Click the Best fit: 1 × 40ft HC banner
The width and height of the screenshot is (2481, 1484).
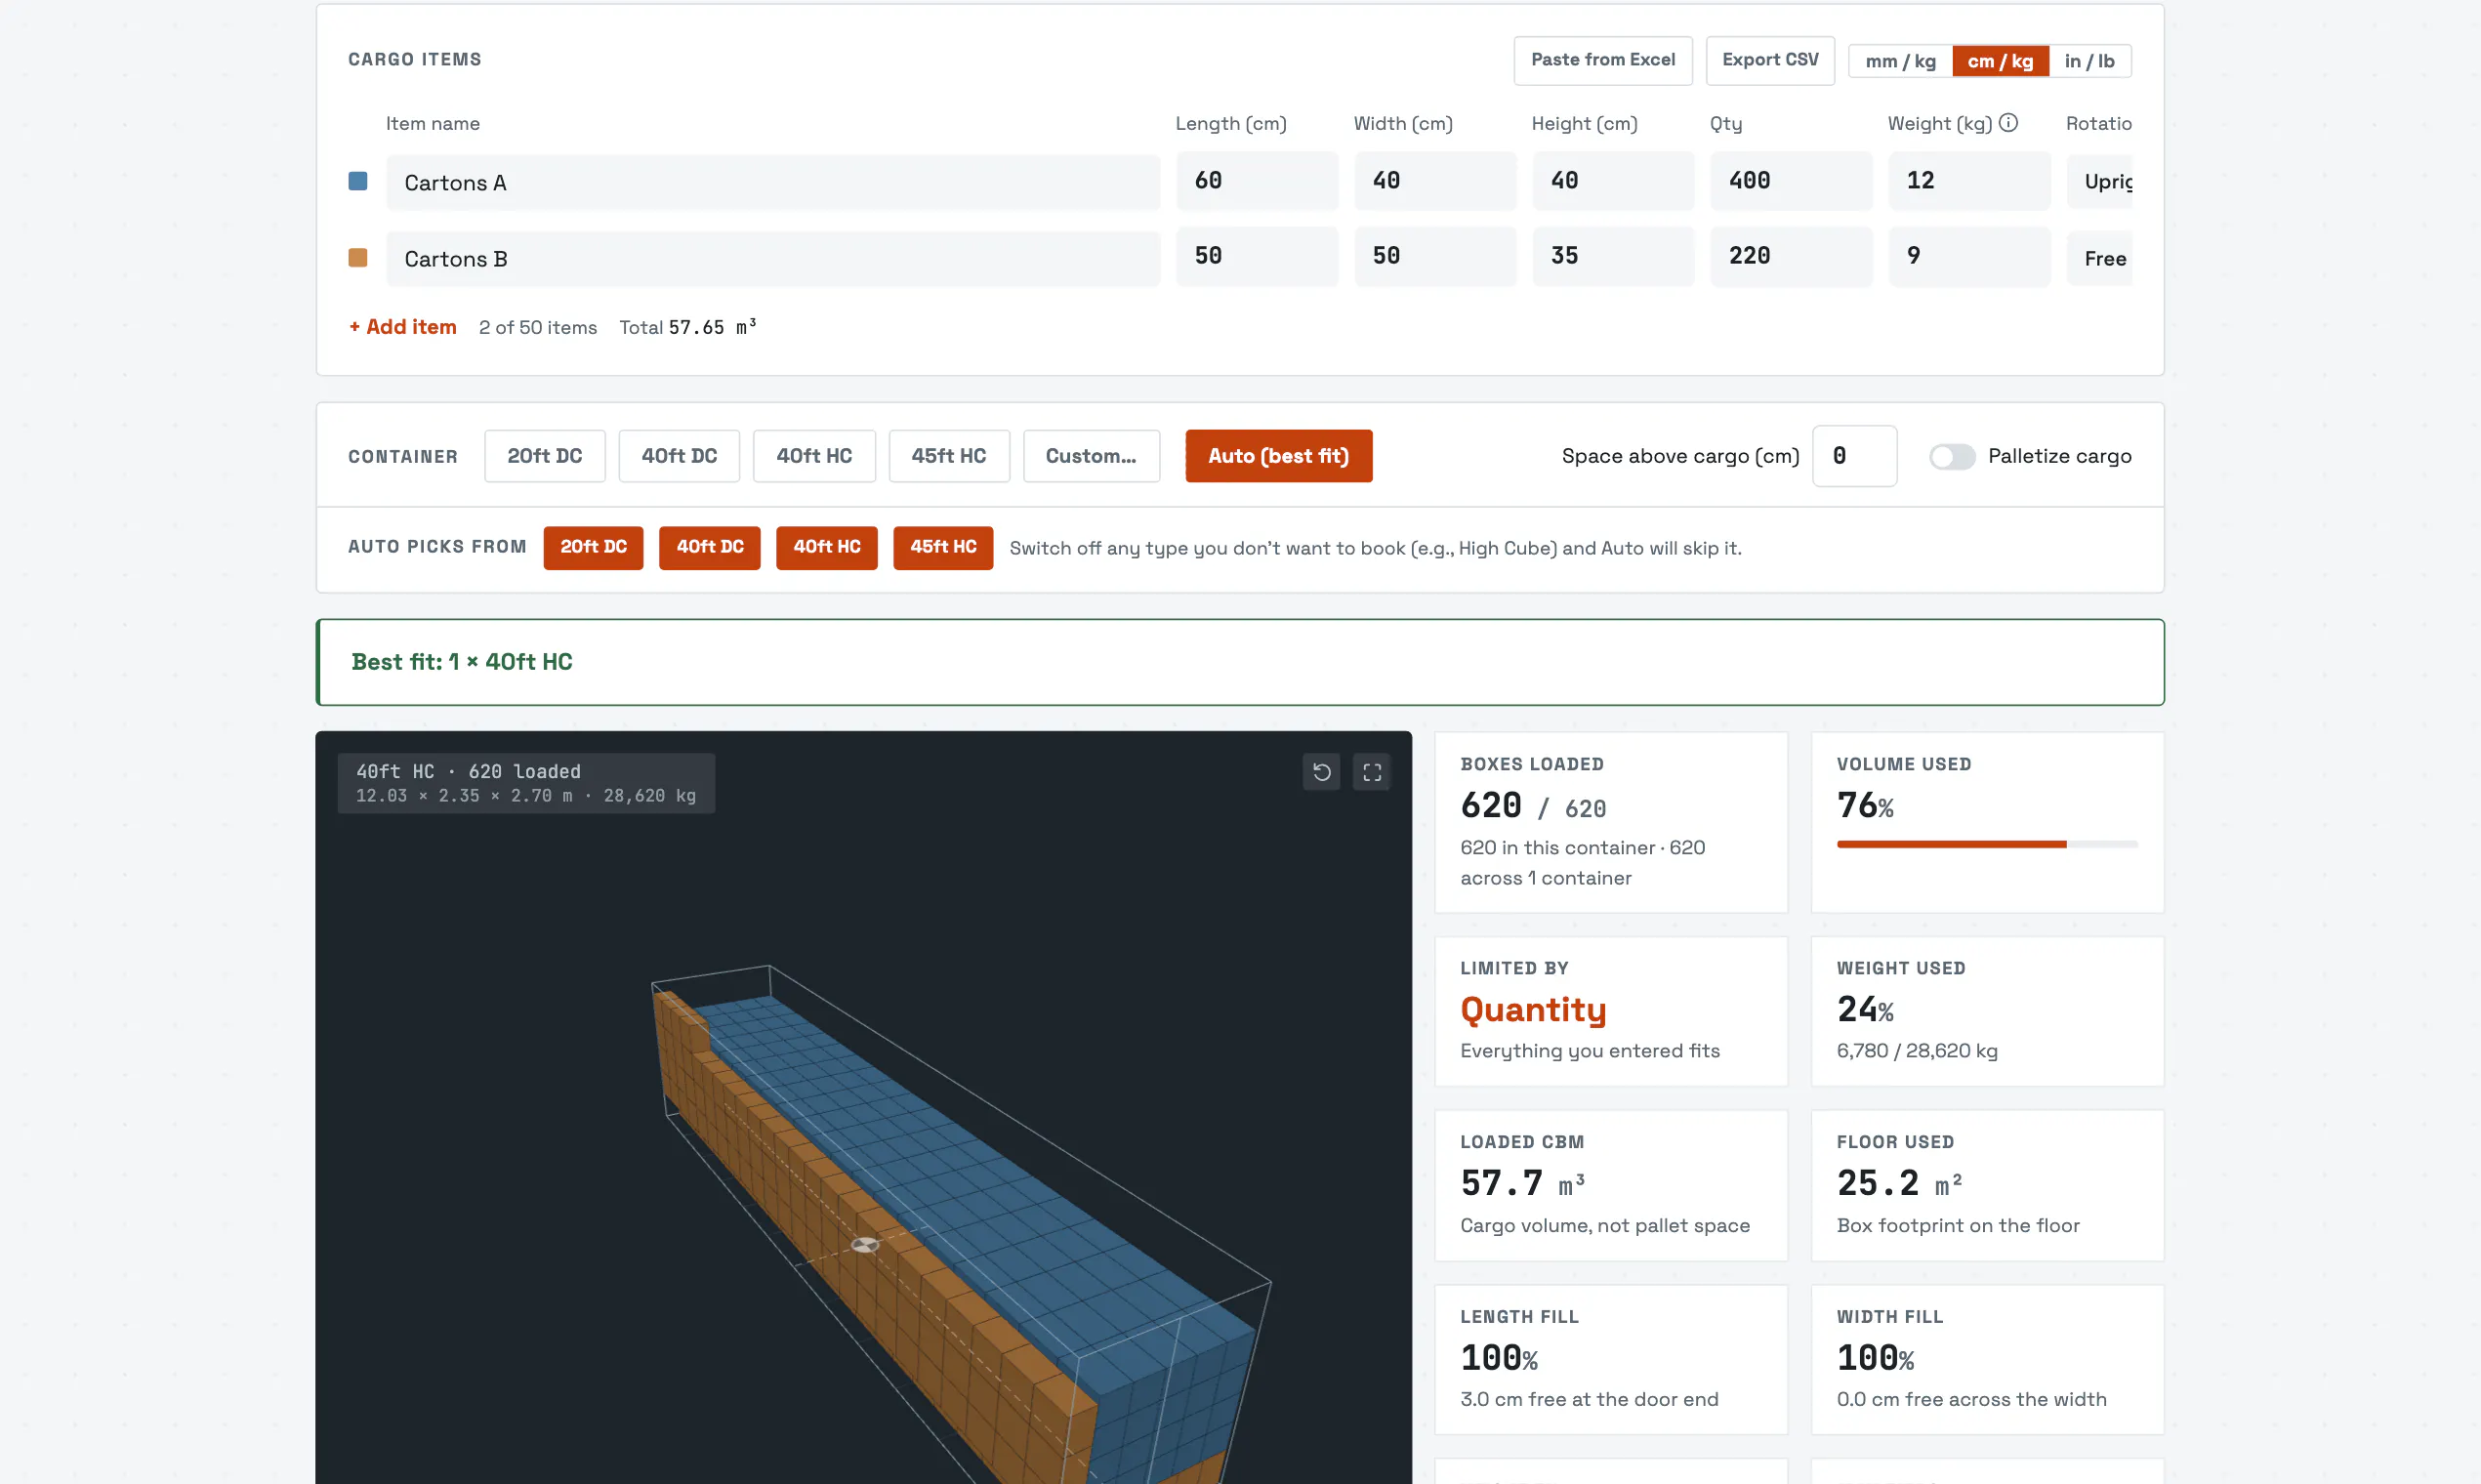coord(1240,662)
